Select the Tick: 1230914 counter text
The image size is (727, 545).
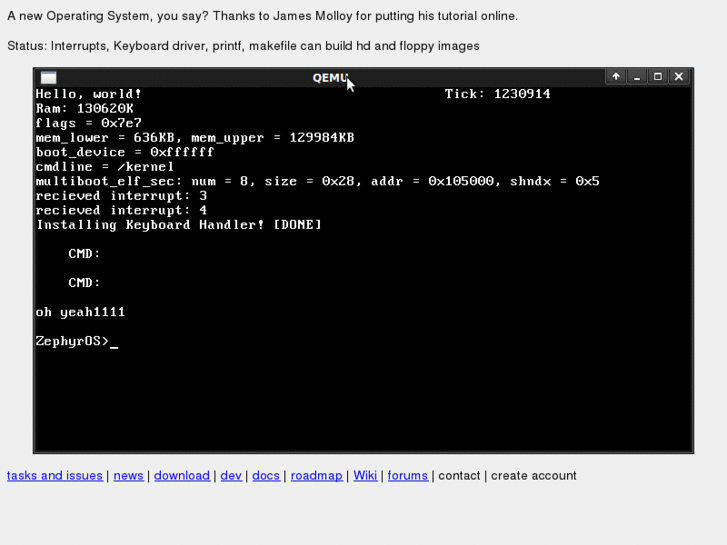(x=497, y=94)
